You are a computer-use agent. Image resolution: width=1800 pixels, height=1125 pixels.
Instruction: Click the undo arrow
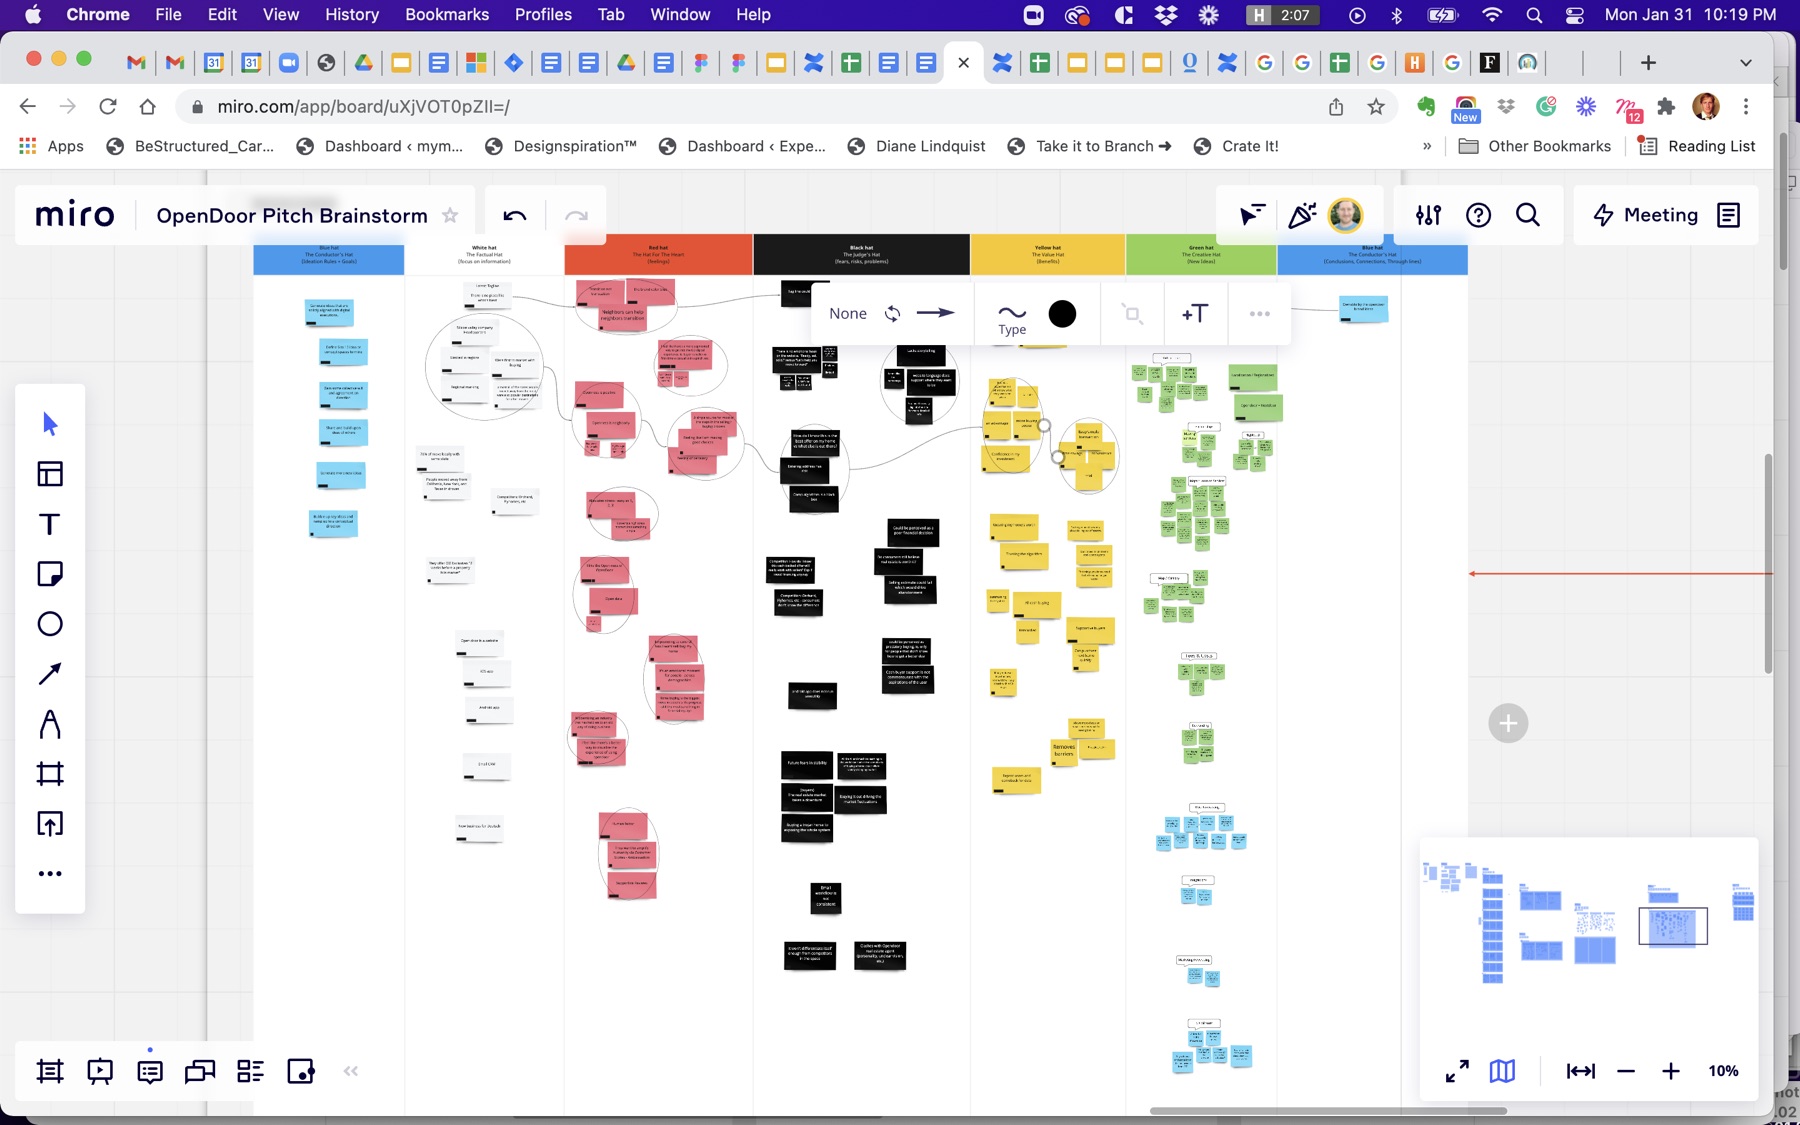(515, 215)
